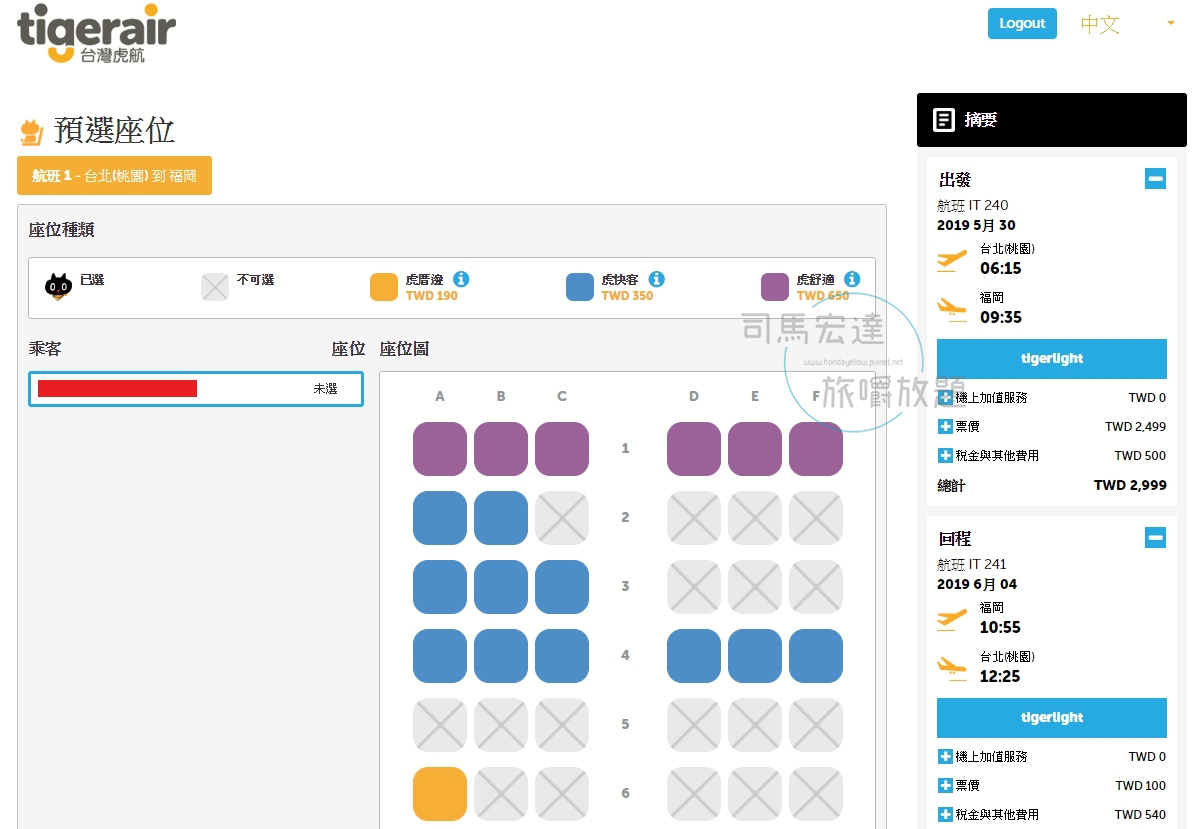Image resolution: width=1197 pixels, height=829 pixels.
Task: Expand 票價 TWD 2,499 details
Action: pos(946,426)
